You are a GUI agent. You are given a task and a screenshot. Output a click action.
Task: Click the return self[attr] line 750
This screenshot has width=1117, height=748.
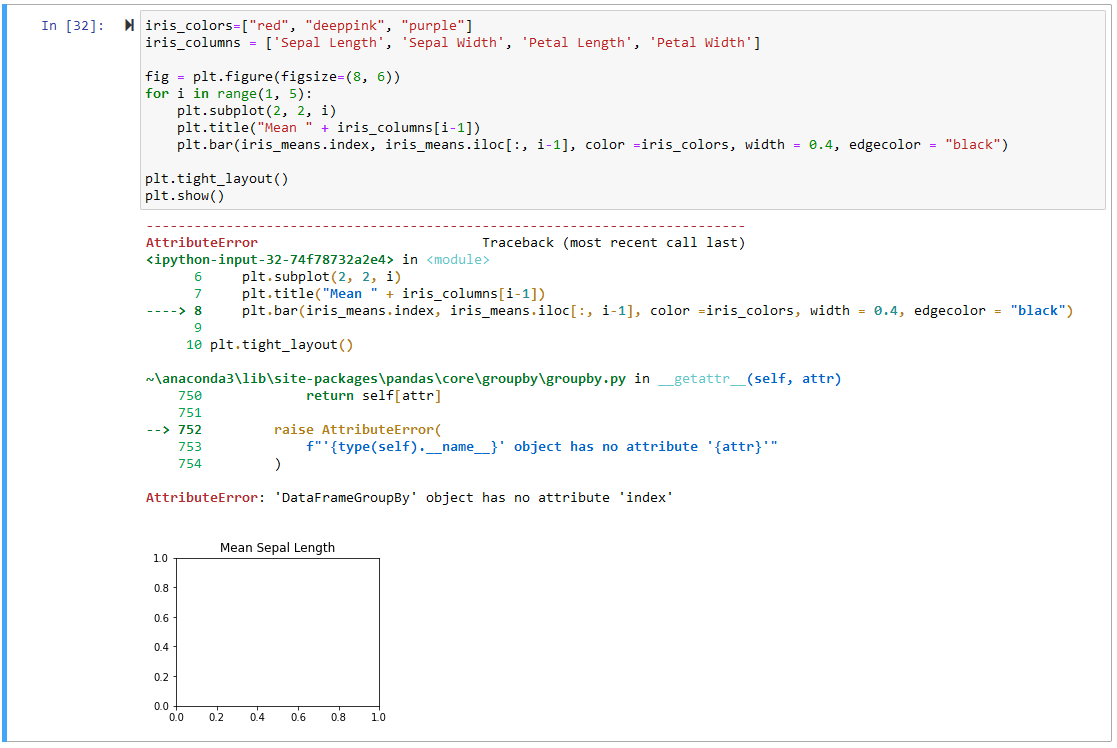[373, 395]
